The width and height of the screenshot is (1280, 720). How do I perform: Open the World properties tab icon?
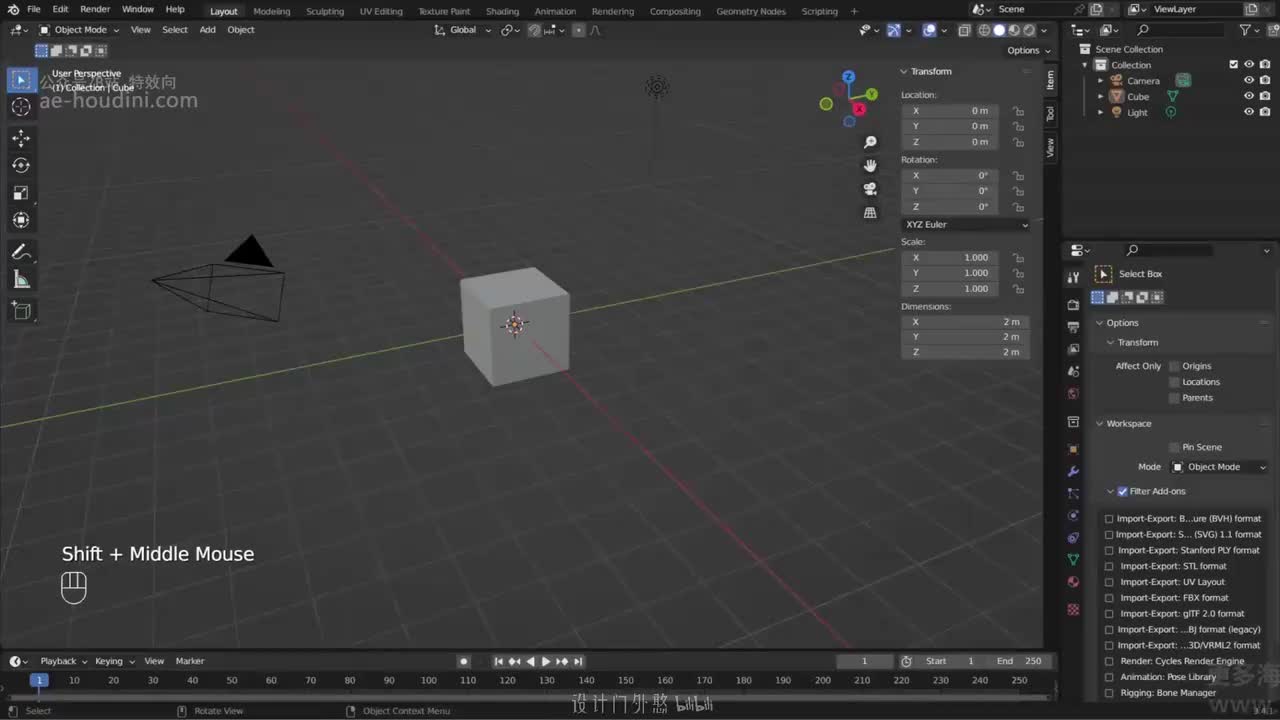(1073, 393)
